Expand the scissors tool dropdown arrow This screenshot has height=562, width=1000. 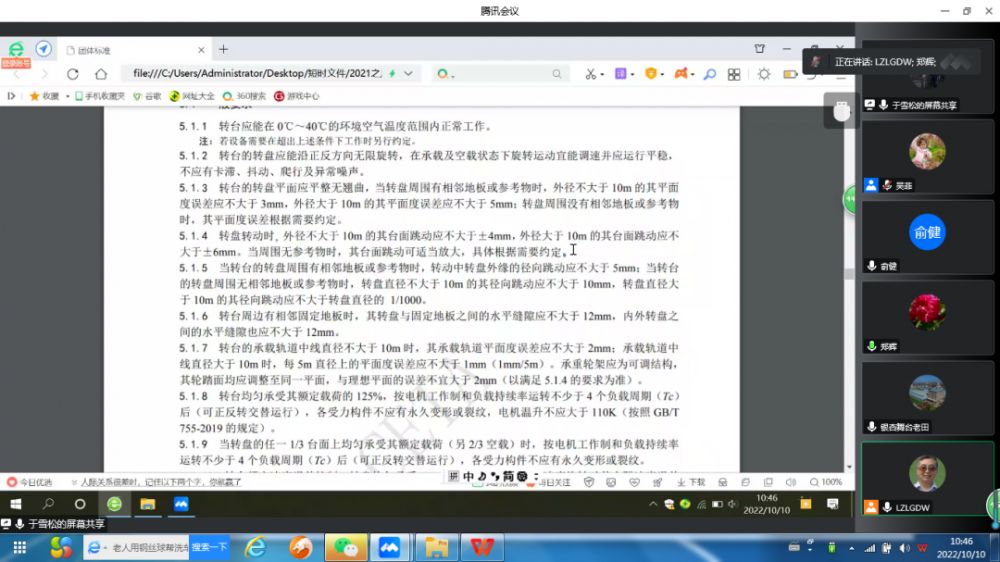602,75
